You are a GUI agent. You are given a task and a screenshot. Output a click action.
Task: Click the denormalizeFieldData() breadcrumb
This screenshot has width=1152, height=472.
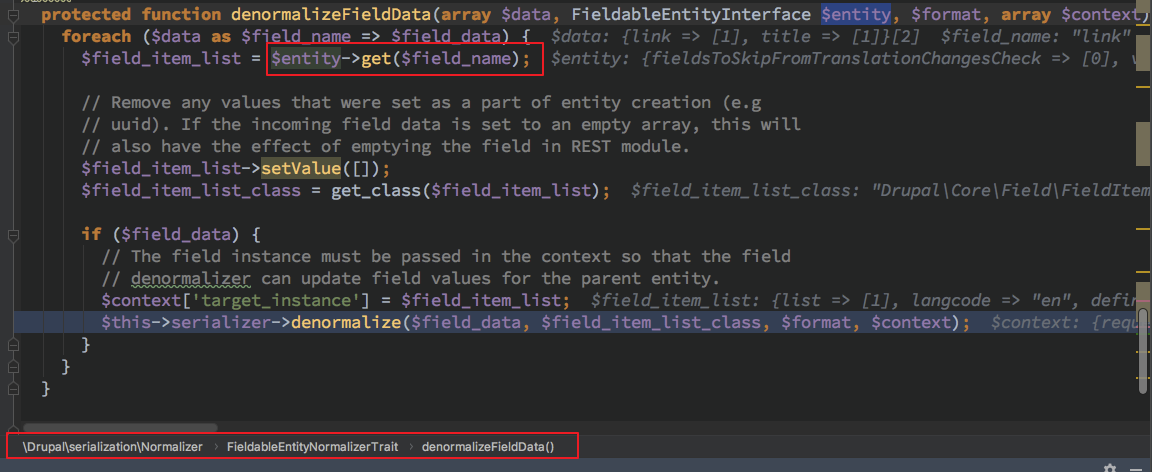[x=487, y=446]
